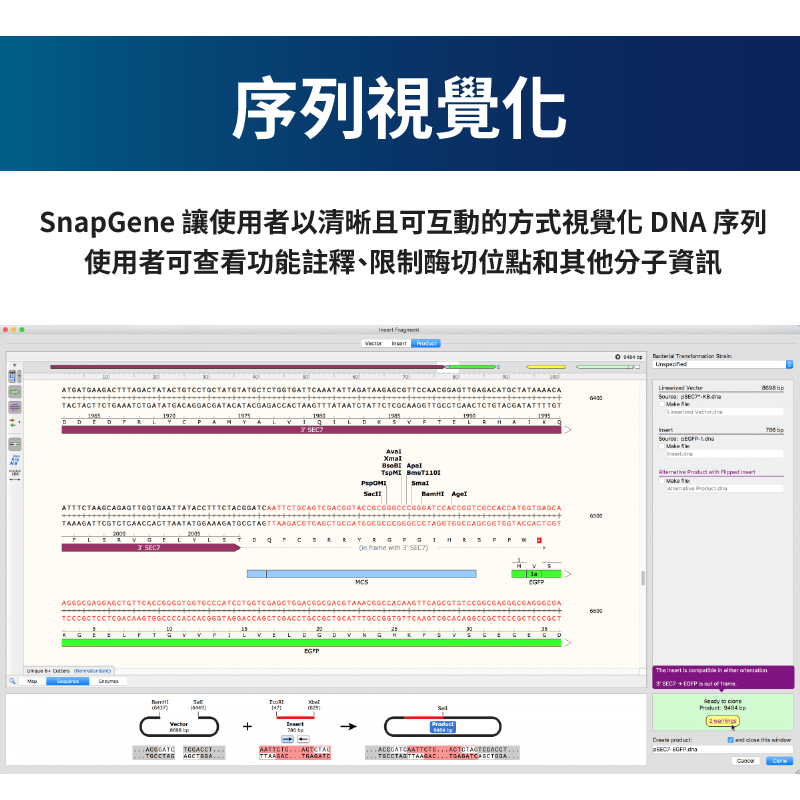Viewport: 800px width, 800px height.
Task: Click the long green EGFP feature bar
Action: point(311,643)
